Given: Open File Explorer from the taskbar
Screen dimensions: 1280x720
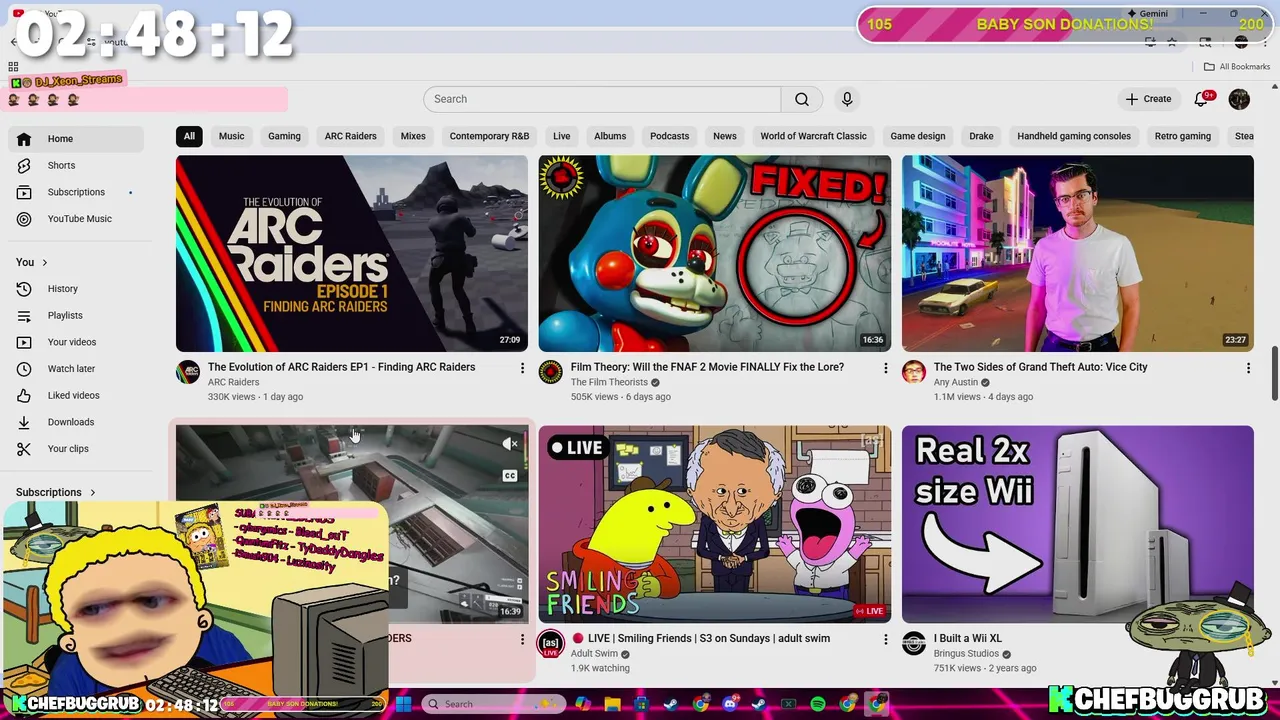Looking at the screenshot, I should pyautogui.click(x=613, y=704).
